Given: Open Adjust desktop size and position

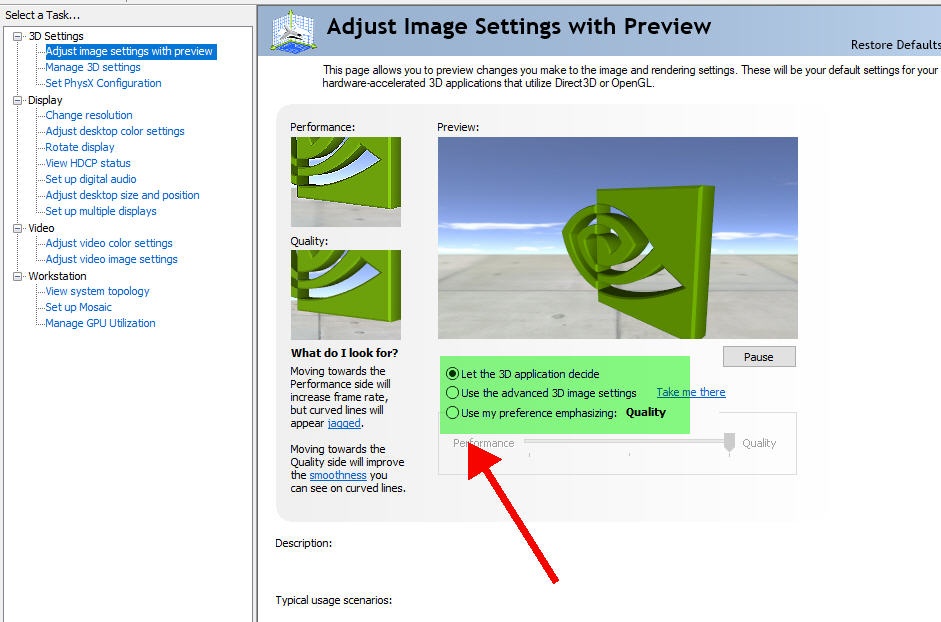Looking at the screenshot, I should click(x=122, y=195).
